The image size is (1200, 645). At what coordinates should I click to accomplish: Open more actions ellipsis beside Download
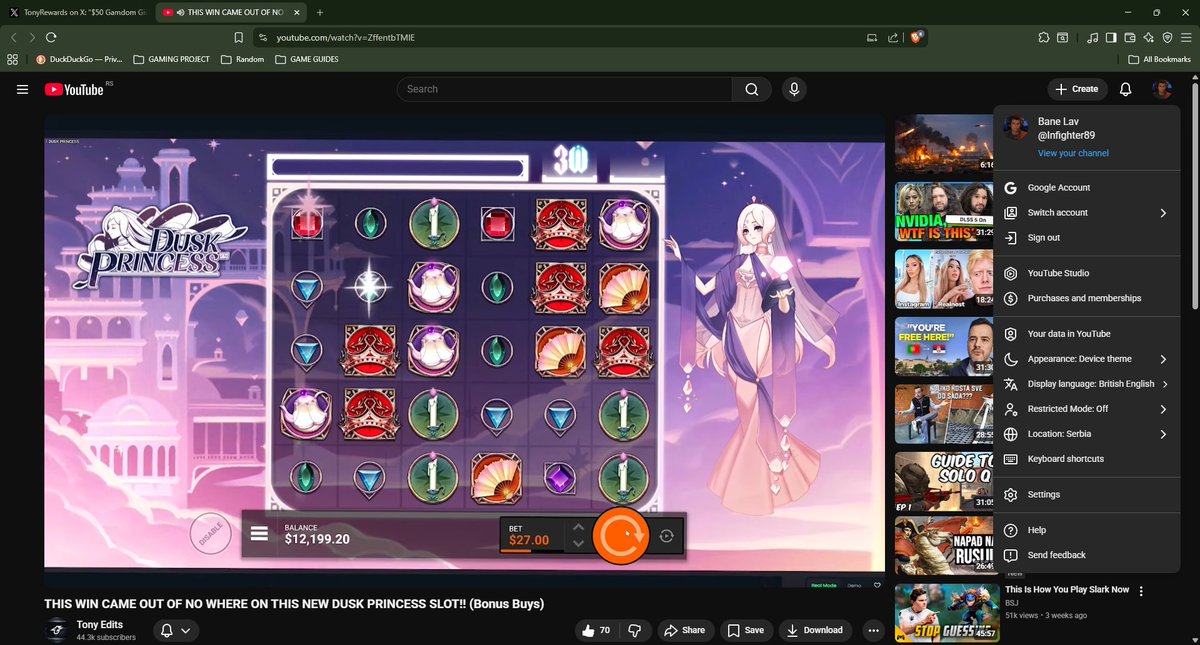tap(874, 630)
